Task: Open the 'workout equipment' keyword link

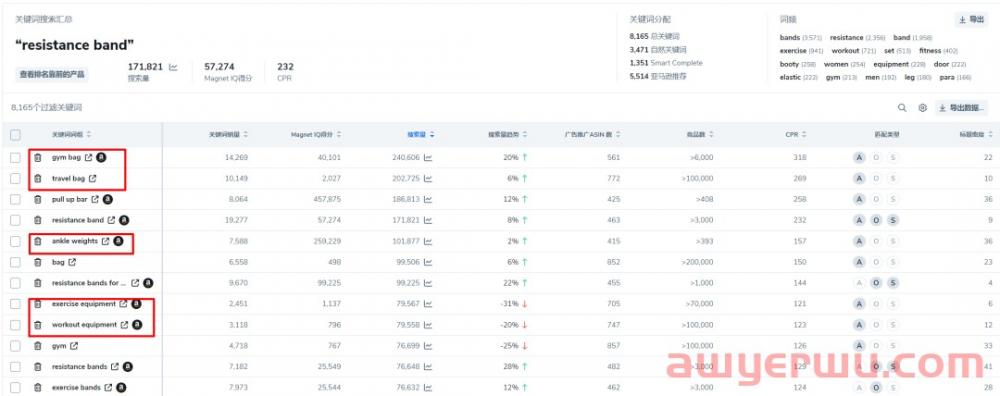Action: tap(84, 325)
